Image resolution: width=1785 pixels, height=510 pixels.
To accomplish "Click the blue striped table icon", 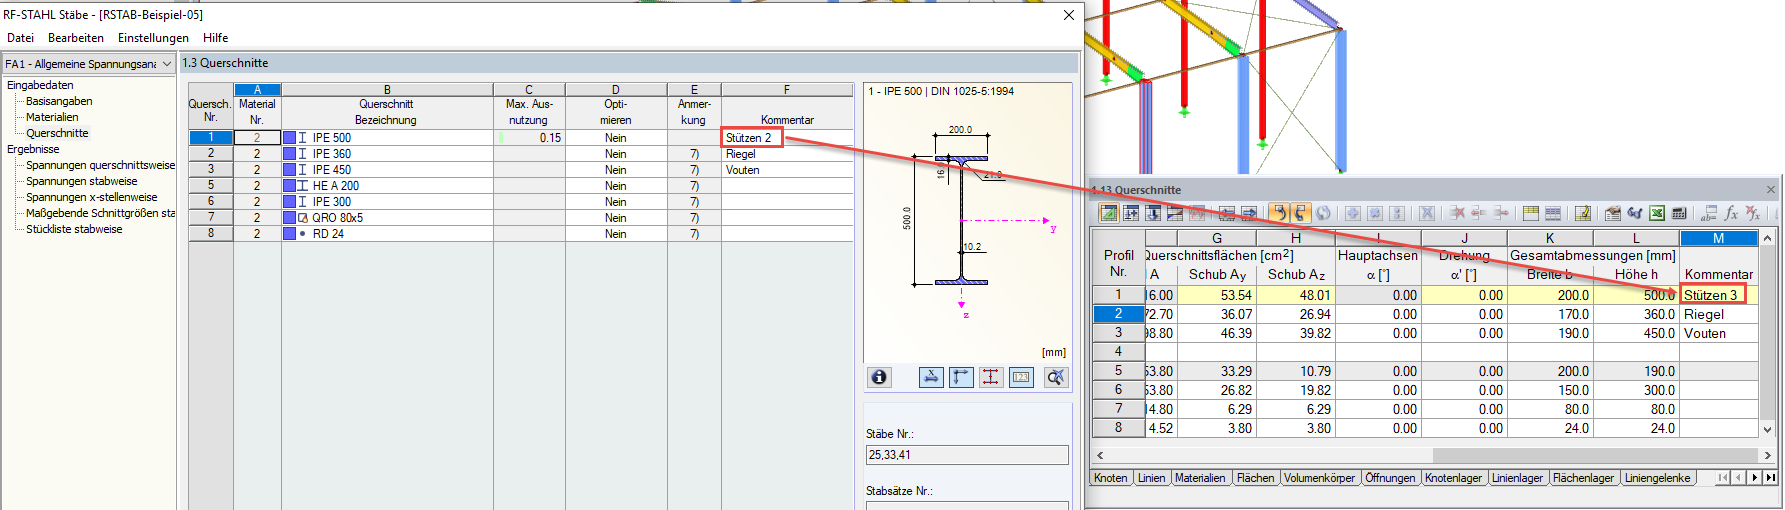I will point(1553,213).
